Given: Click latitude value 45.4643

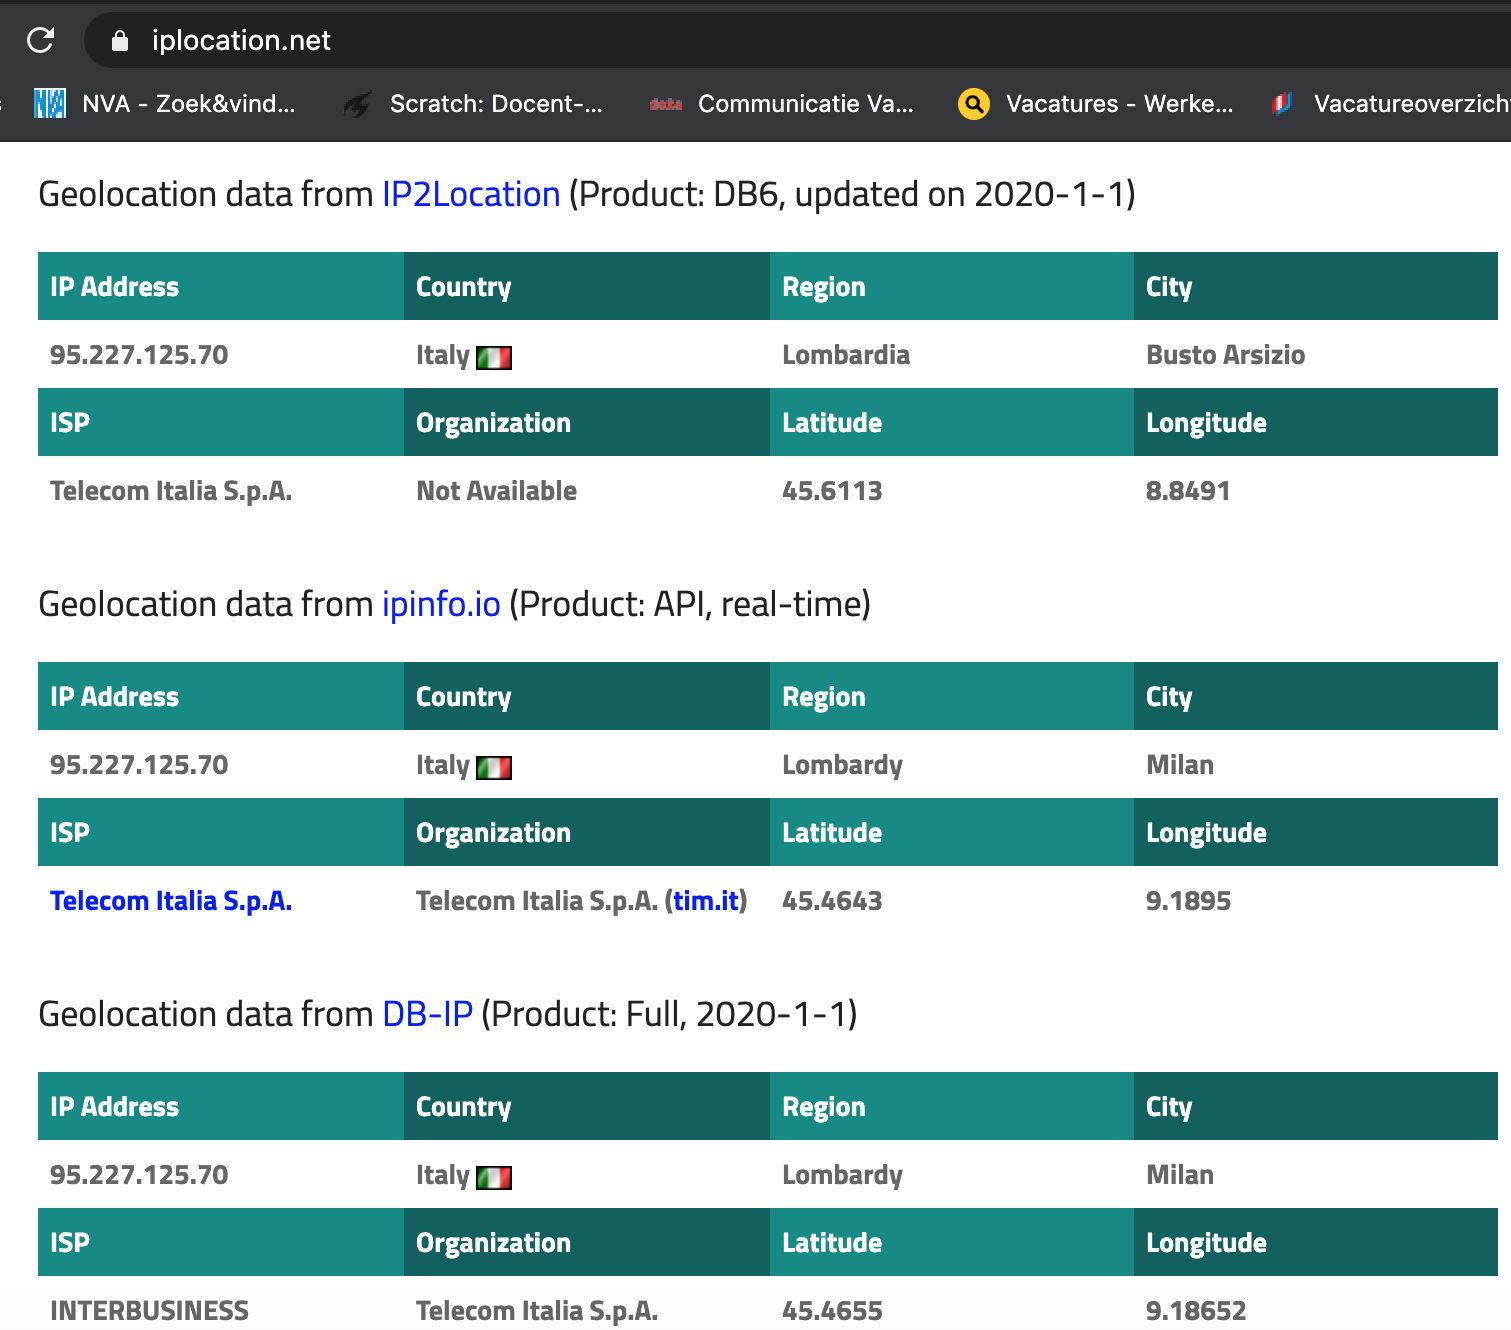Looking at the screenshot, I should [x=832, y=901].
